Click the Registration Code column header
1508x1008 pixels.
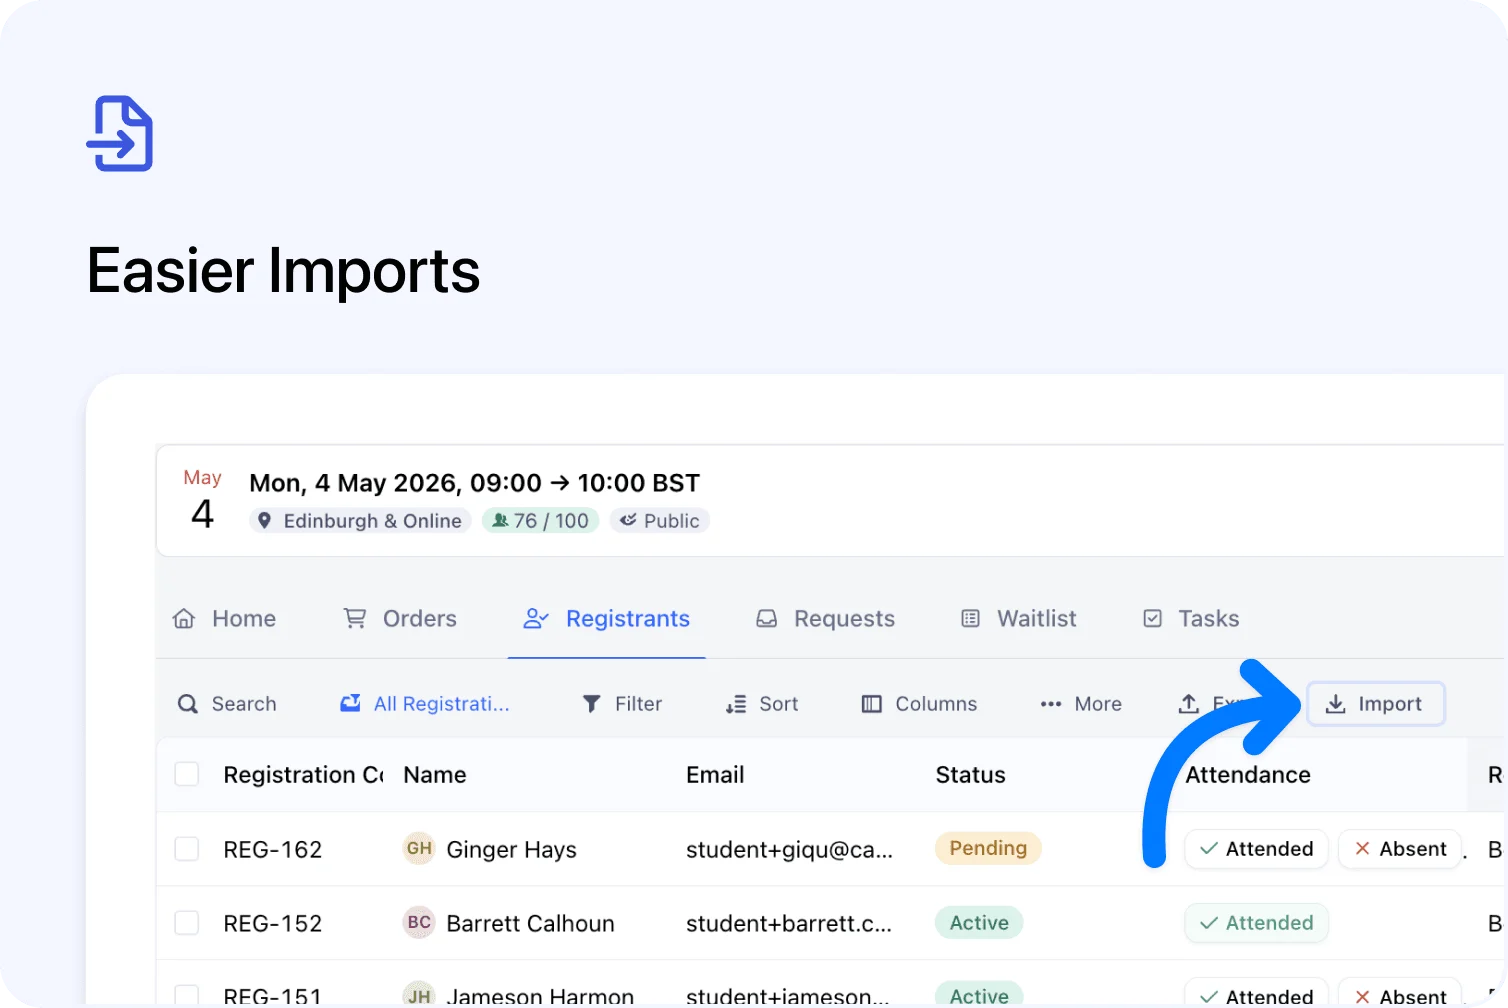click(303, 775)
